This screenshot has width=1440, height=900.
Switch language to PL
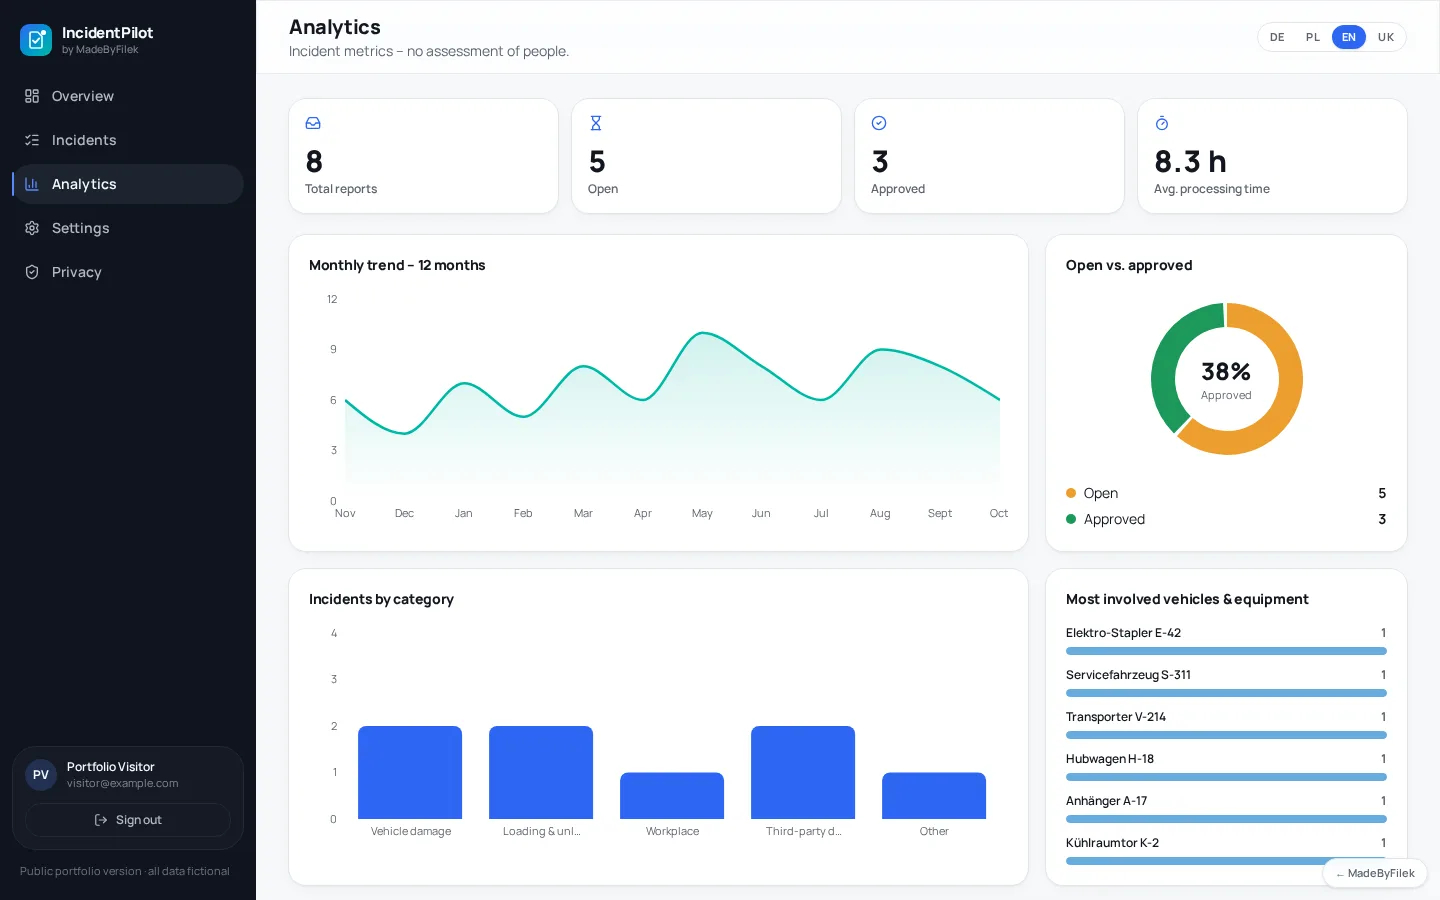point(1313,37)
